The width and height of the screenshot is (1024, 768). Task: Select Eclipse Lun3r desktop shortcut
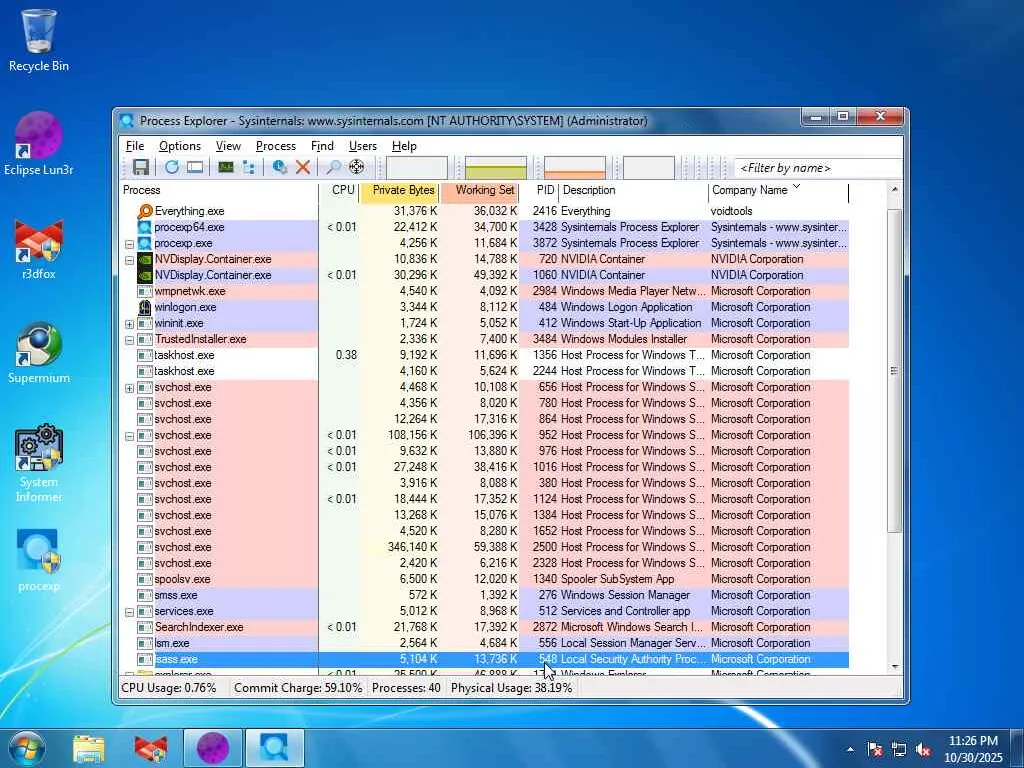39,144
